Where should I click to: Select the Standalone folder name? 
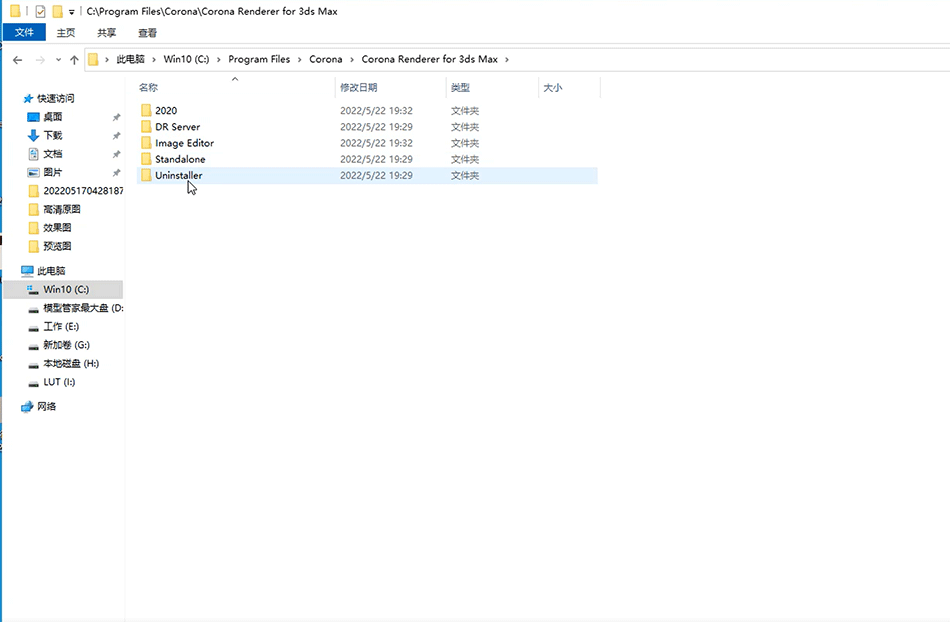(x=180, y=159)
